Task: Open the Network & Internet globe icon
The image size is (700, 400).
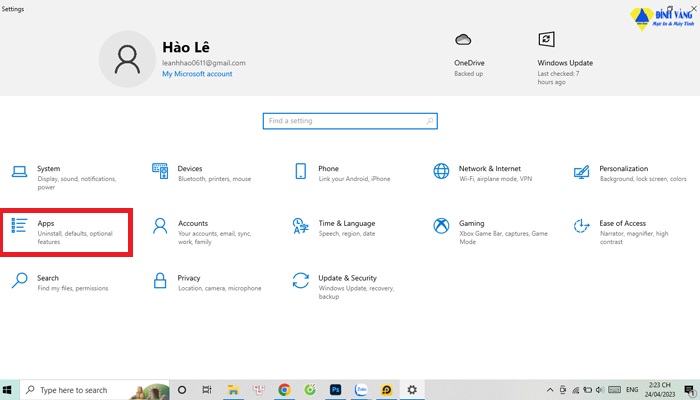Action: pyautogui.click(x=441, y=171)
